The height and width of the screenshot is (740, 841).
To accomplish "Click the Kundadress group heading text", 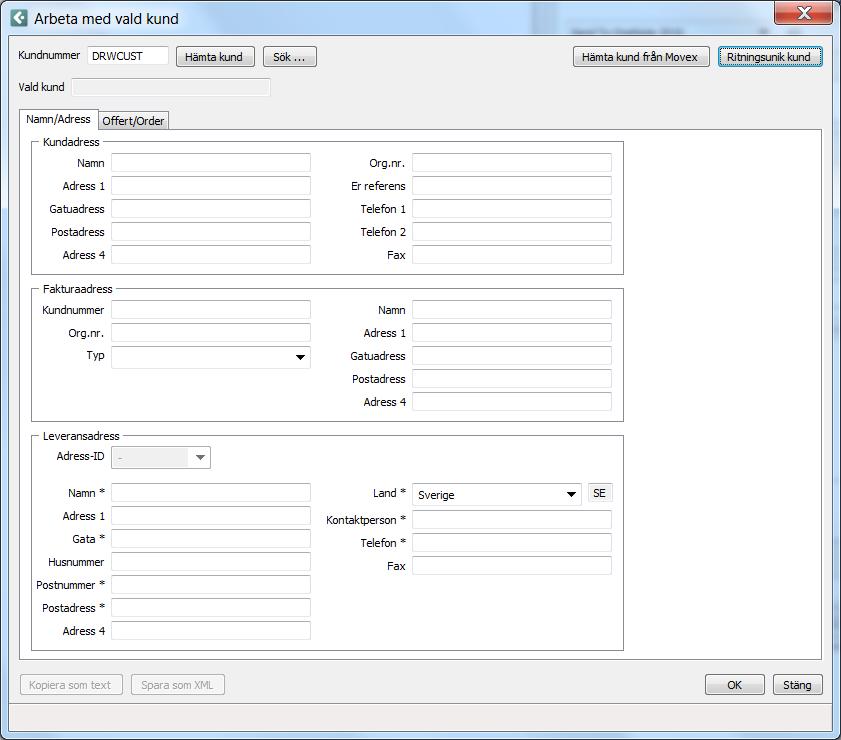I will point(71,142).
